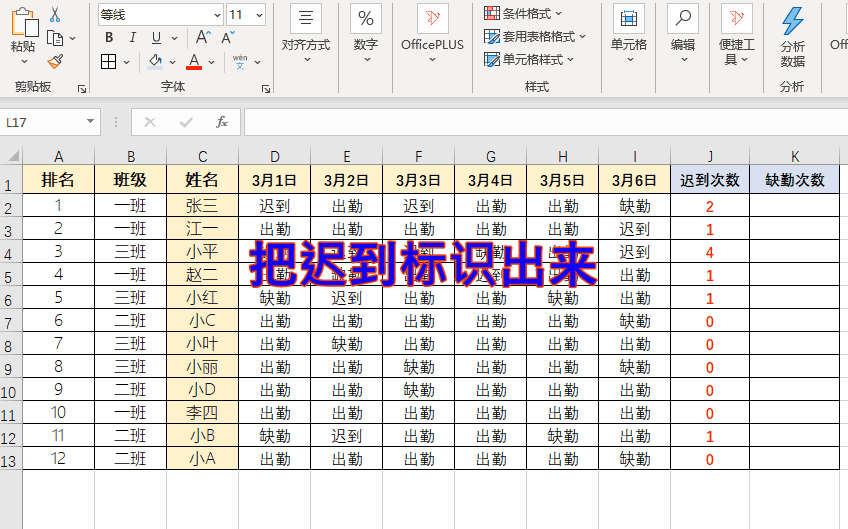848x529 pixels.
Task: Open 条件格式 conditional formatting
Action: (x=523, y=14)
